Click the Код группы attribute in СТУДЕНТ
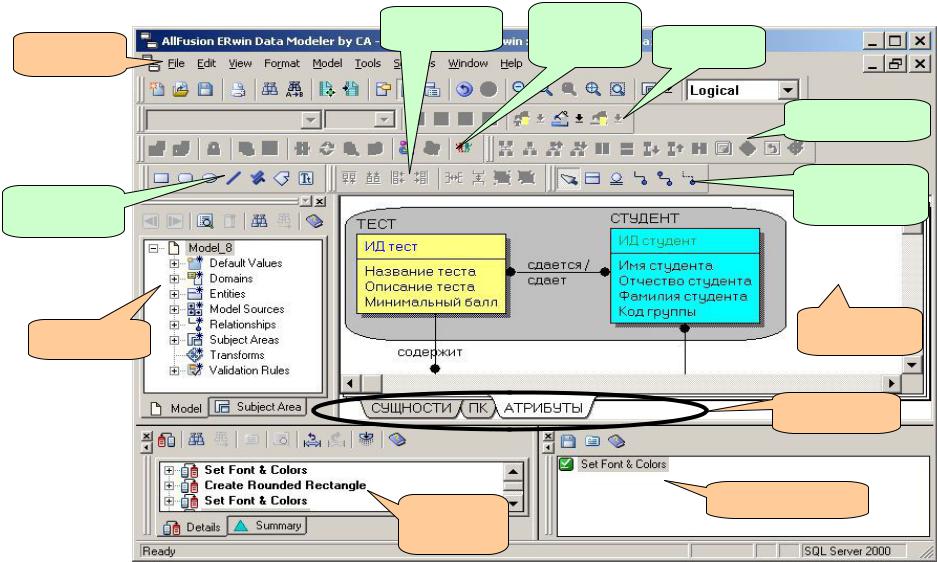 tap(656, 311)
